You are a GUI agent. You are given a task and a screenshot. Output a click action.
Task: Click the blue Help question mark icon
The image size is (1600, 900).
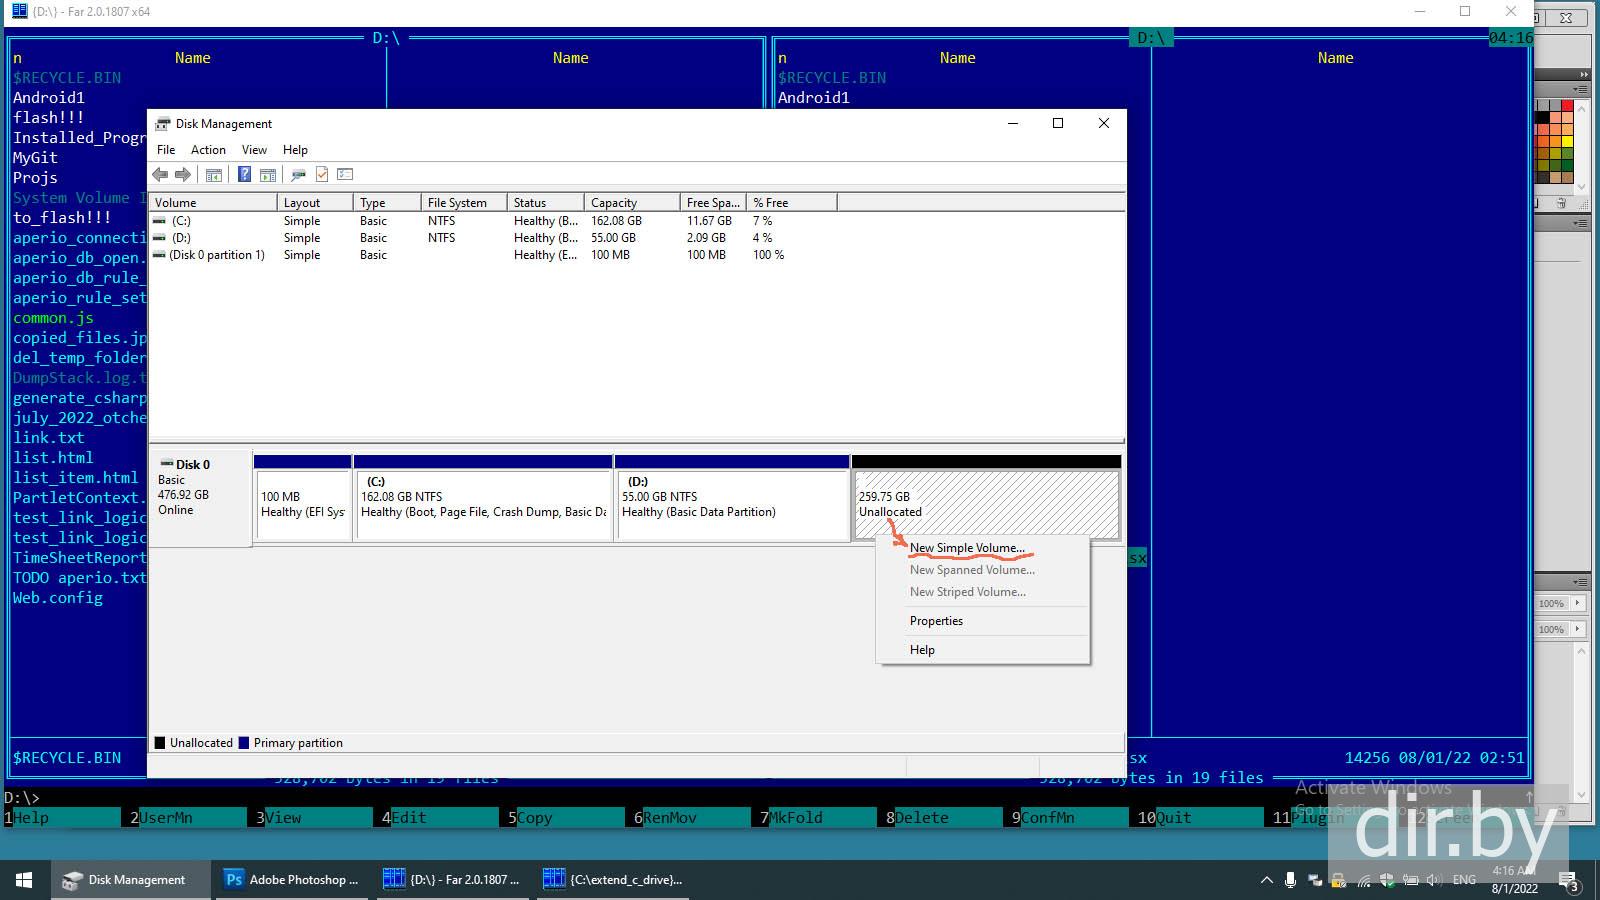click(x=244, y=175)
